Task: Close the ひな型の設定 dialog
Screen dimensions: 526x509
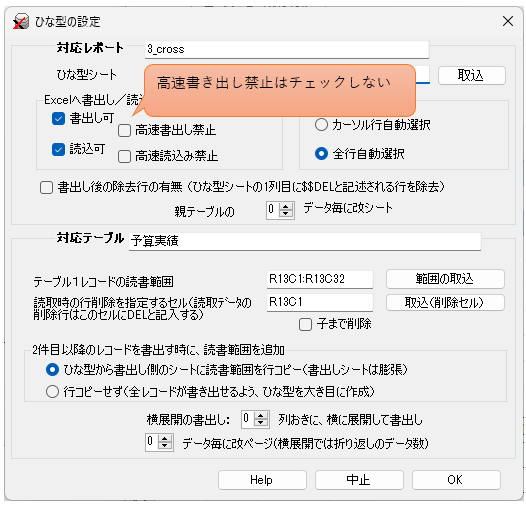Action: click(x=508, y=21)
